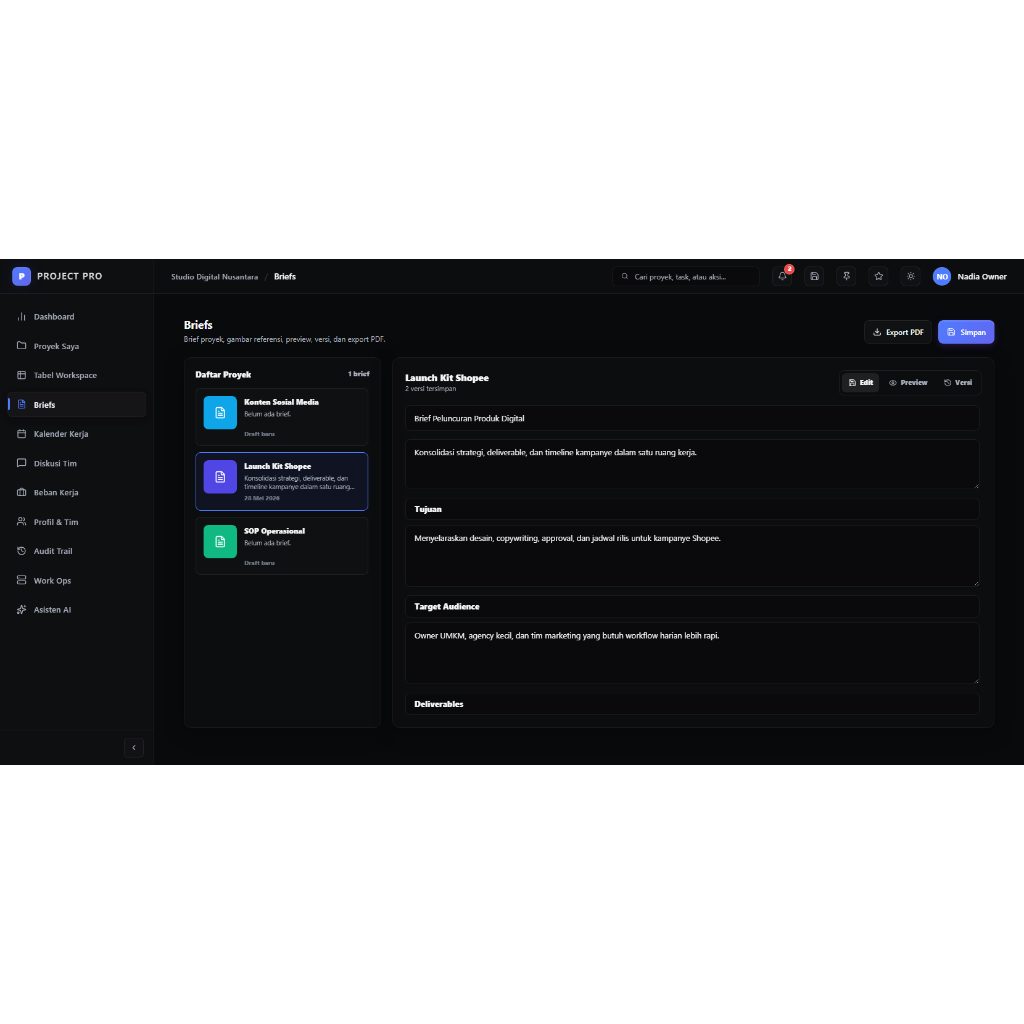Viewport: 1024px width, 1024px height.
Task: Click the Menyelaraskan desain textarea
Action: pyautogui.click(x=692, y=556)
